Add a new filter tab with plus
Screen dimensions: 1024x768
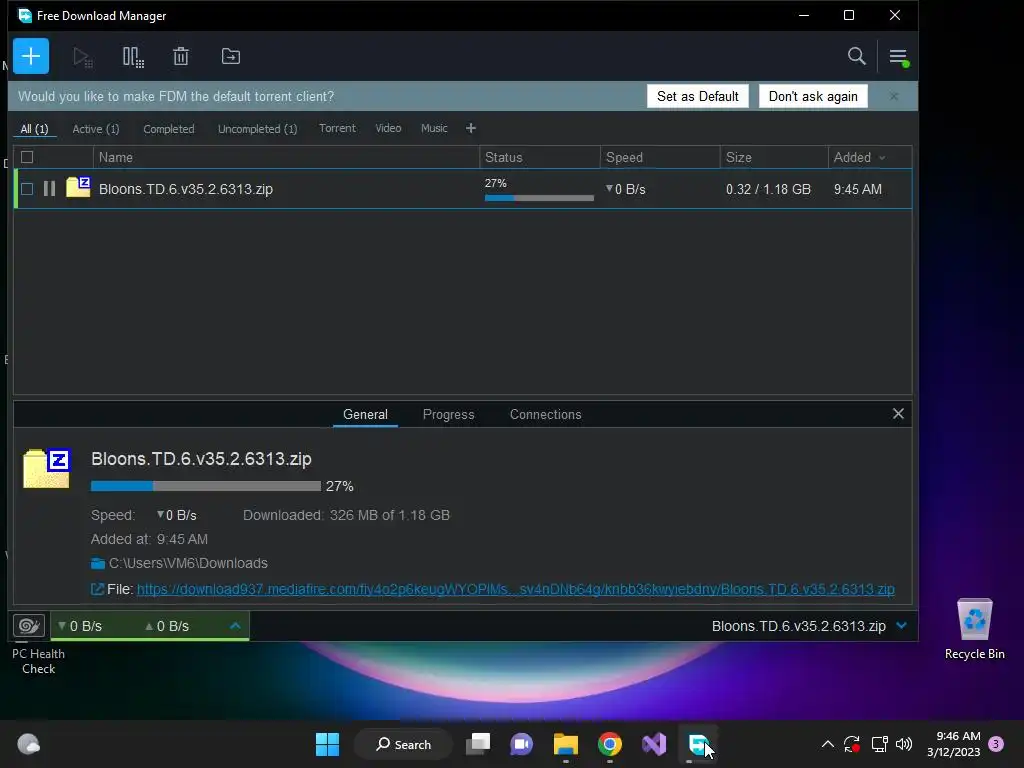click(x=471, y=129)
